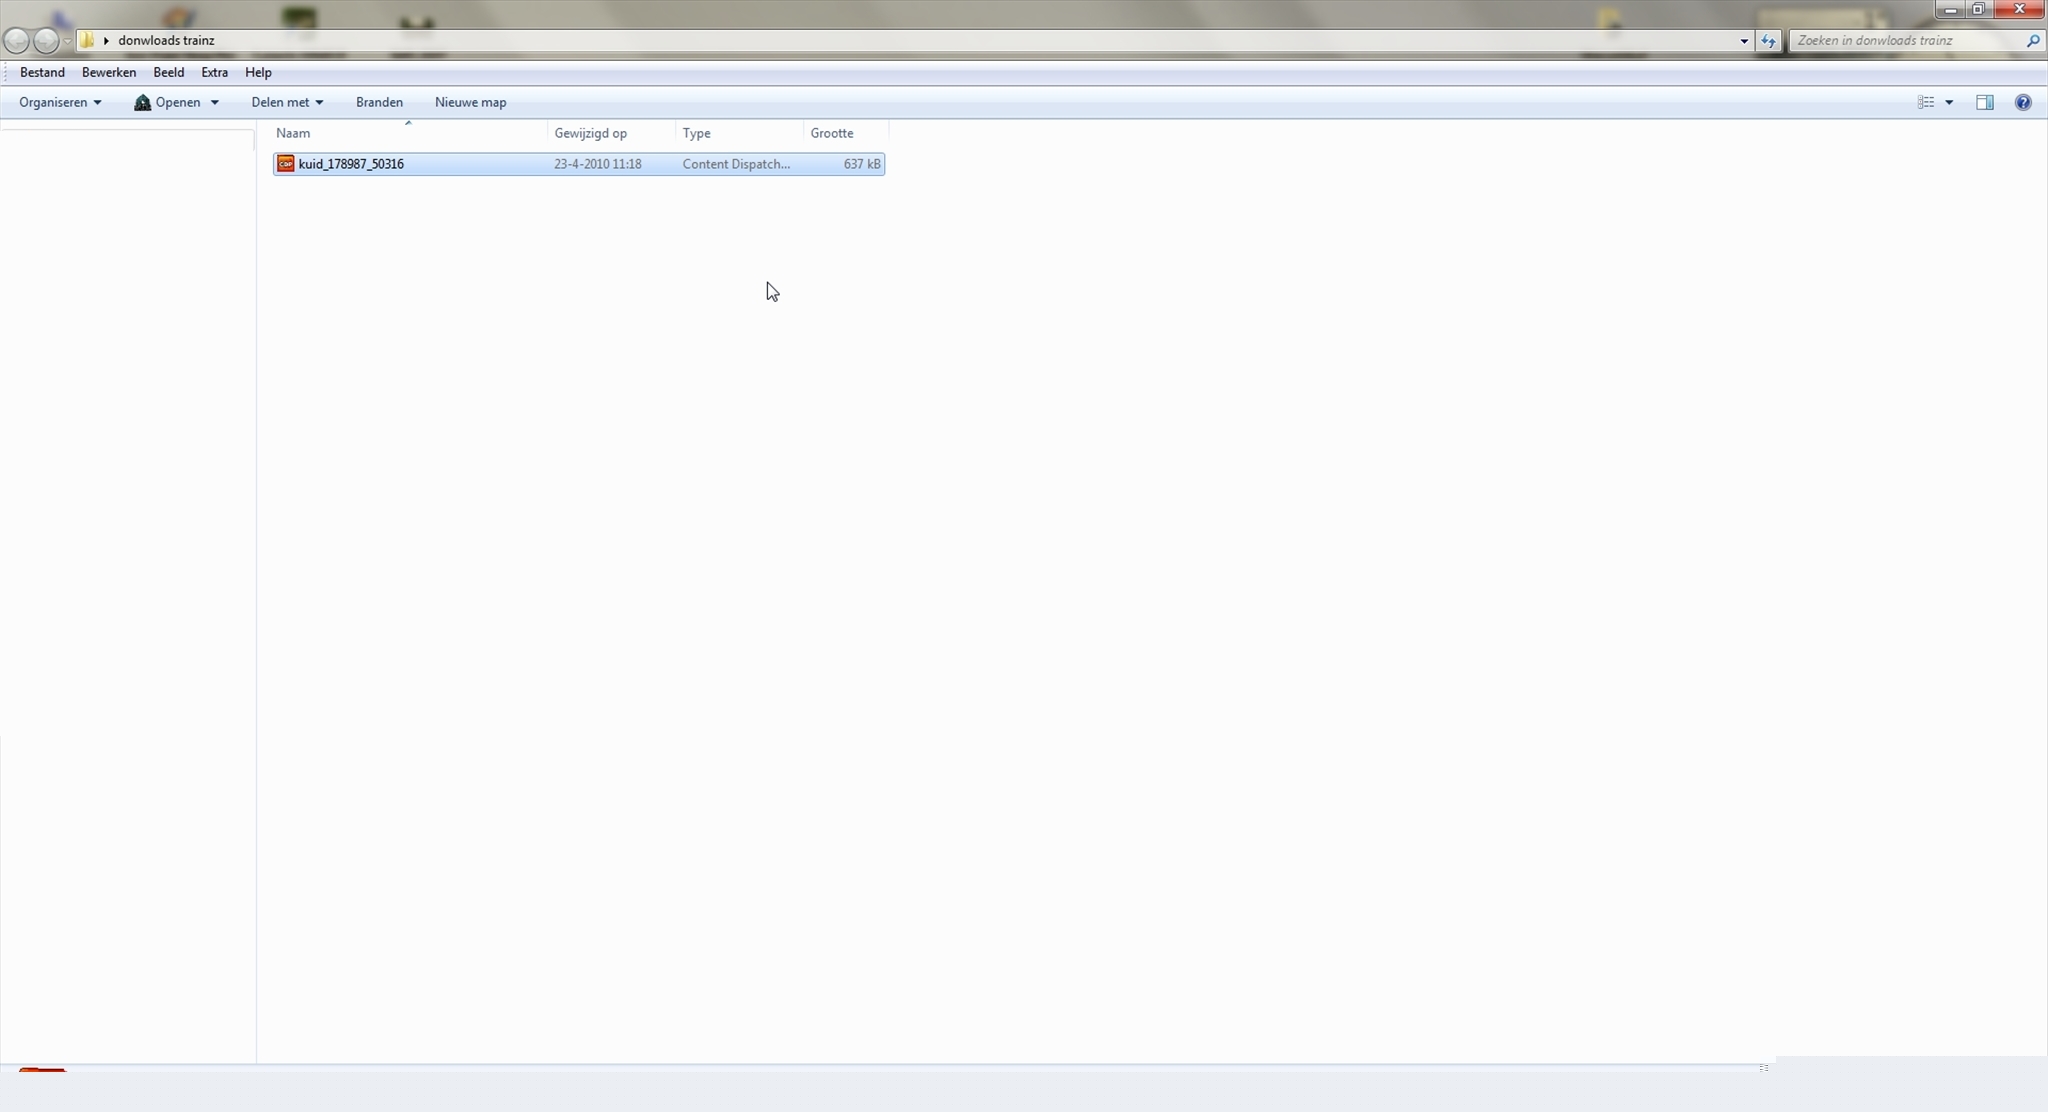Viewport: 2048px width, 1112px height.
Task: Open the Beeld menu
Action: (x=168, y=72)
